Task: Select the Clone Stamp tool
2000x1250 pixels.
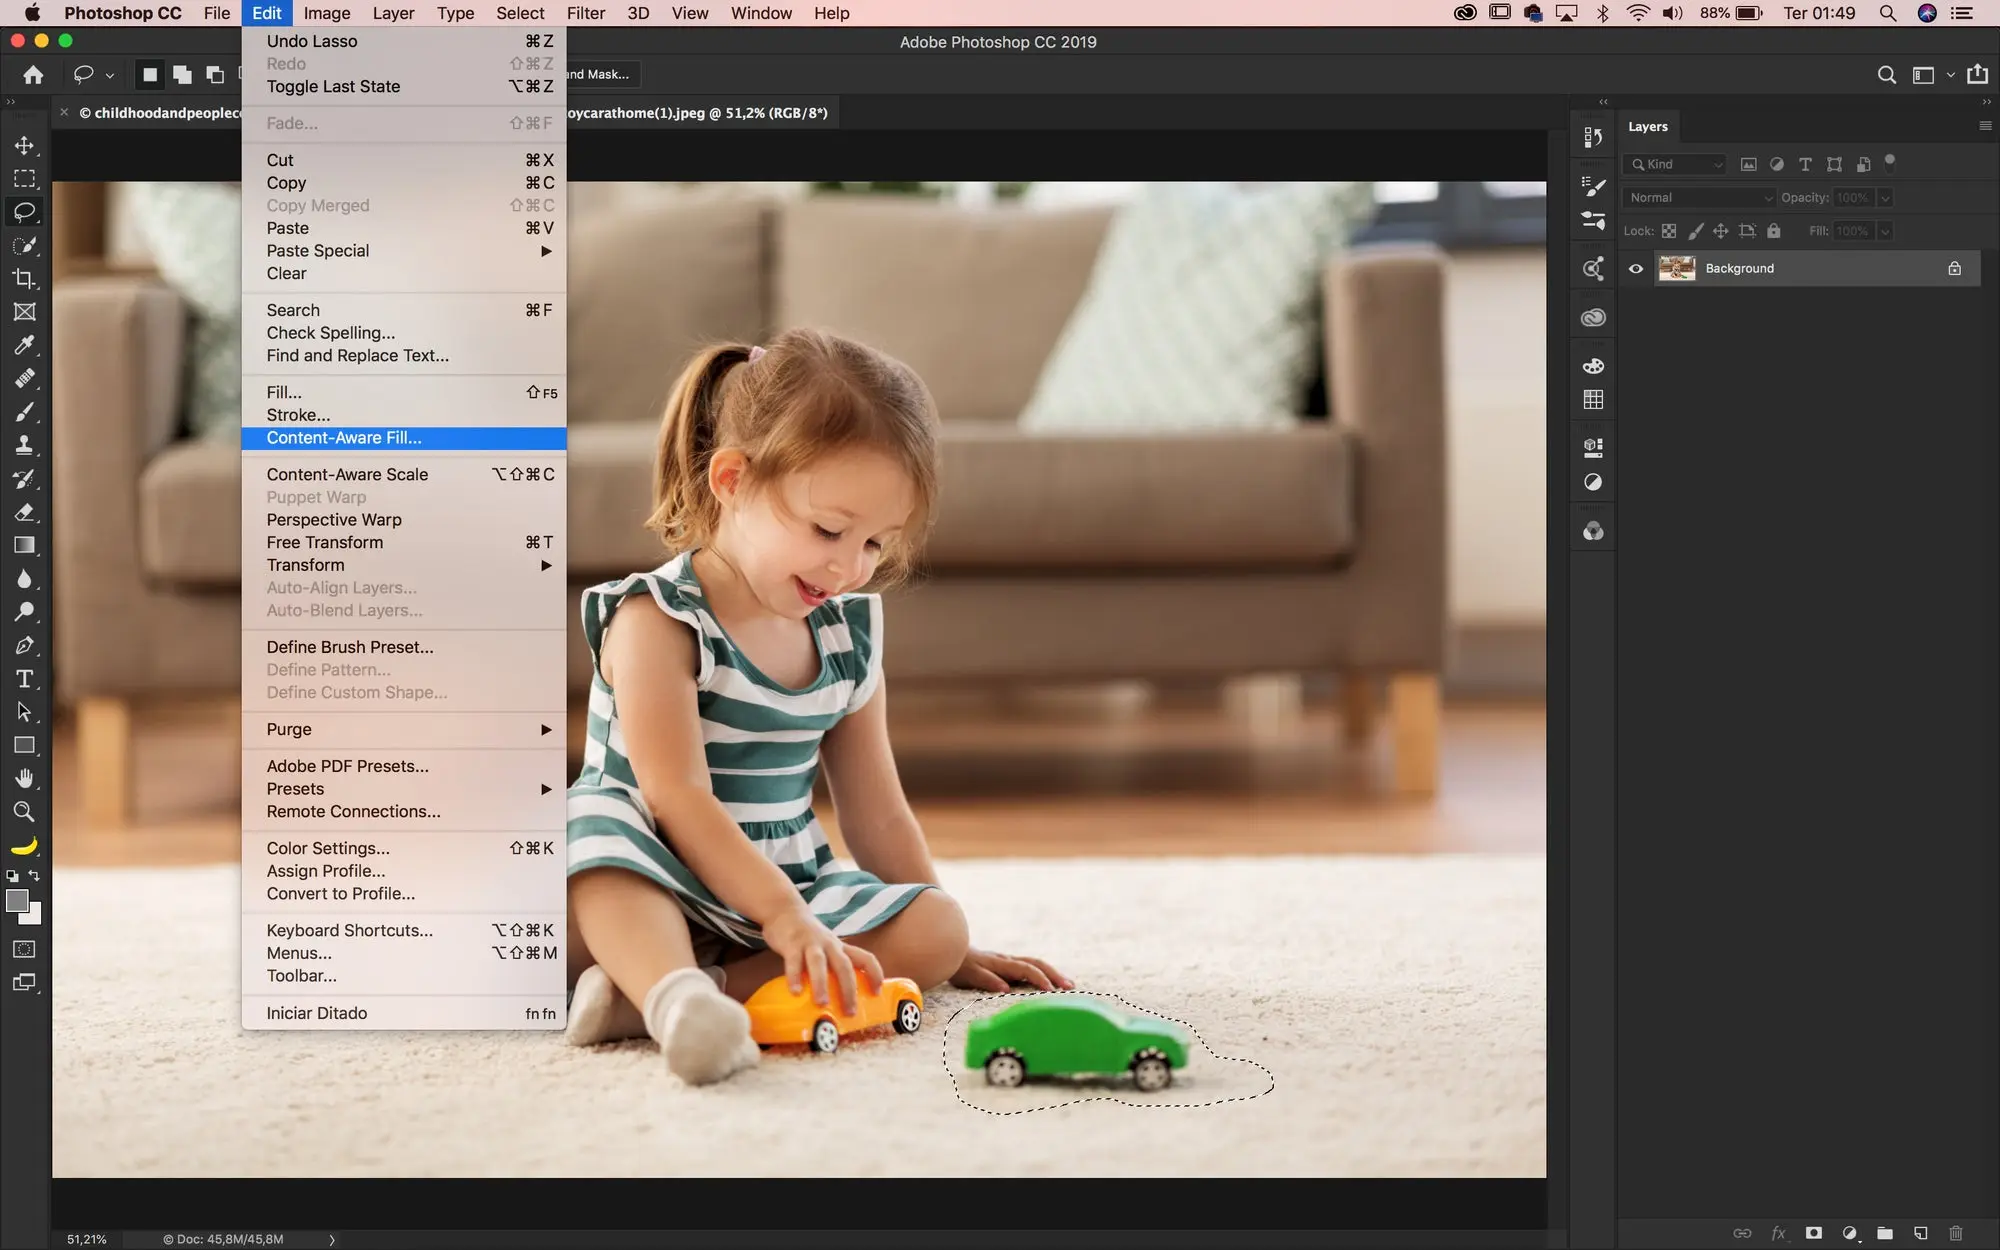Action: [x=24, y=445]
